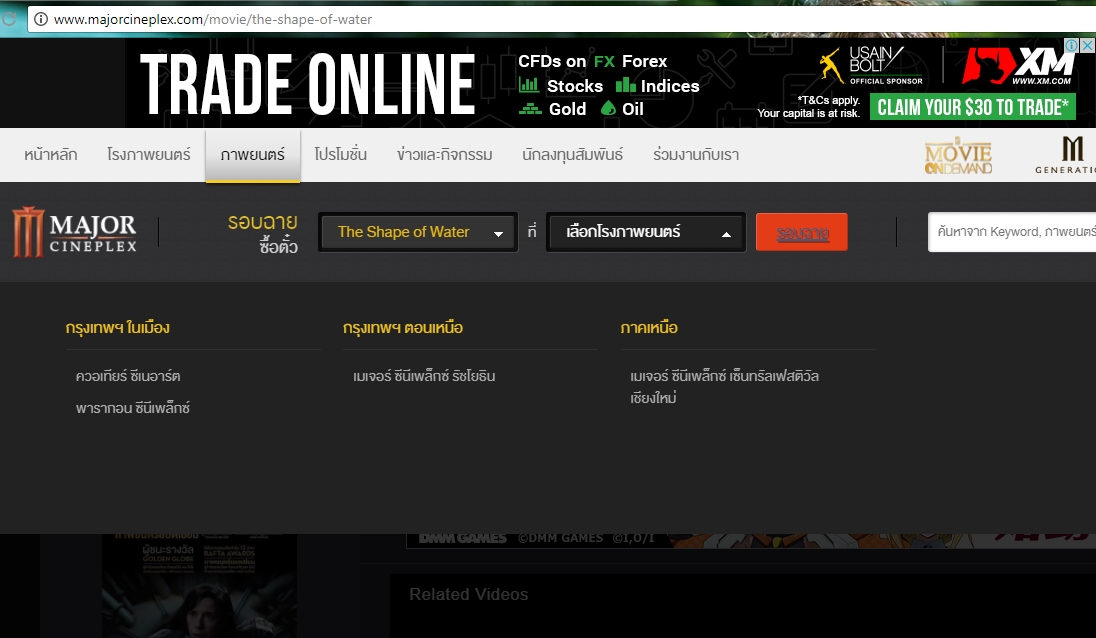Click the movie poster thumbnail
Image resolution: width=1096 pixels, height=638 pixels.
tap(199, 586)
